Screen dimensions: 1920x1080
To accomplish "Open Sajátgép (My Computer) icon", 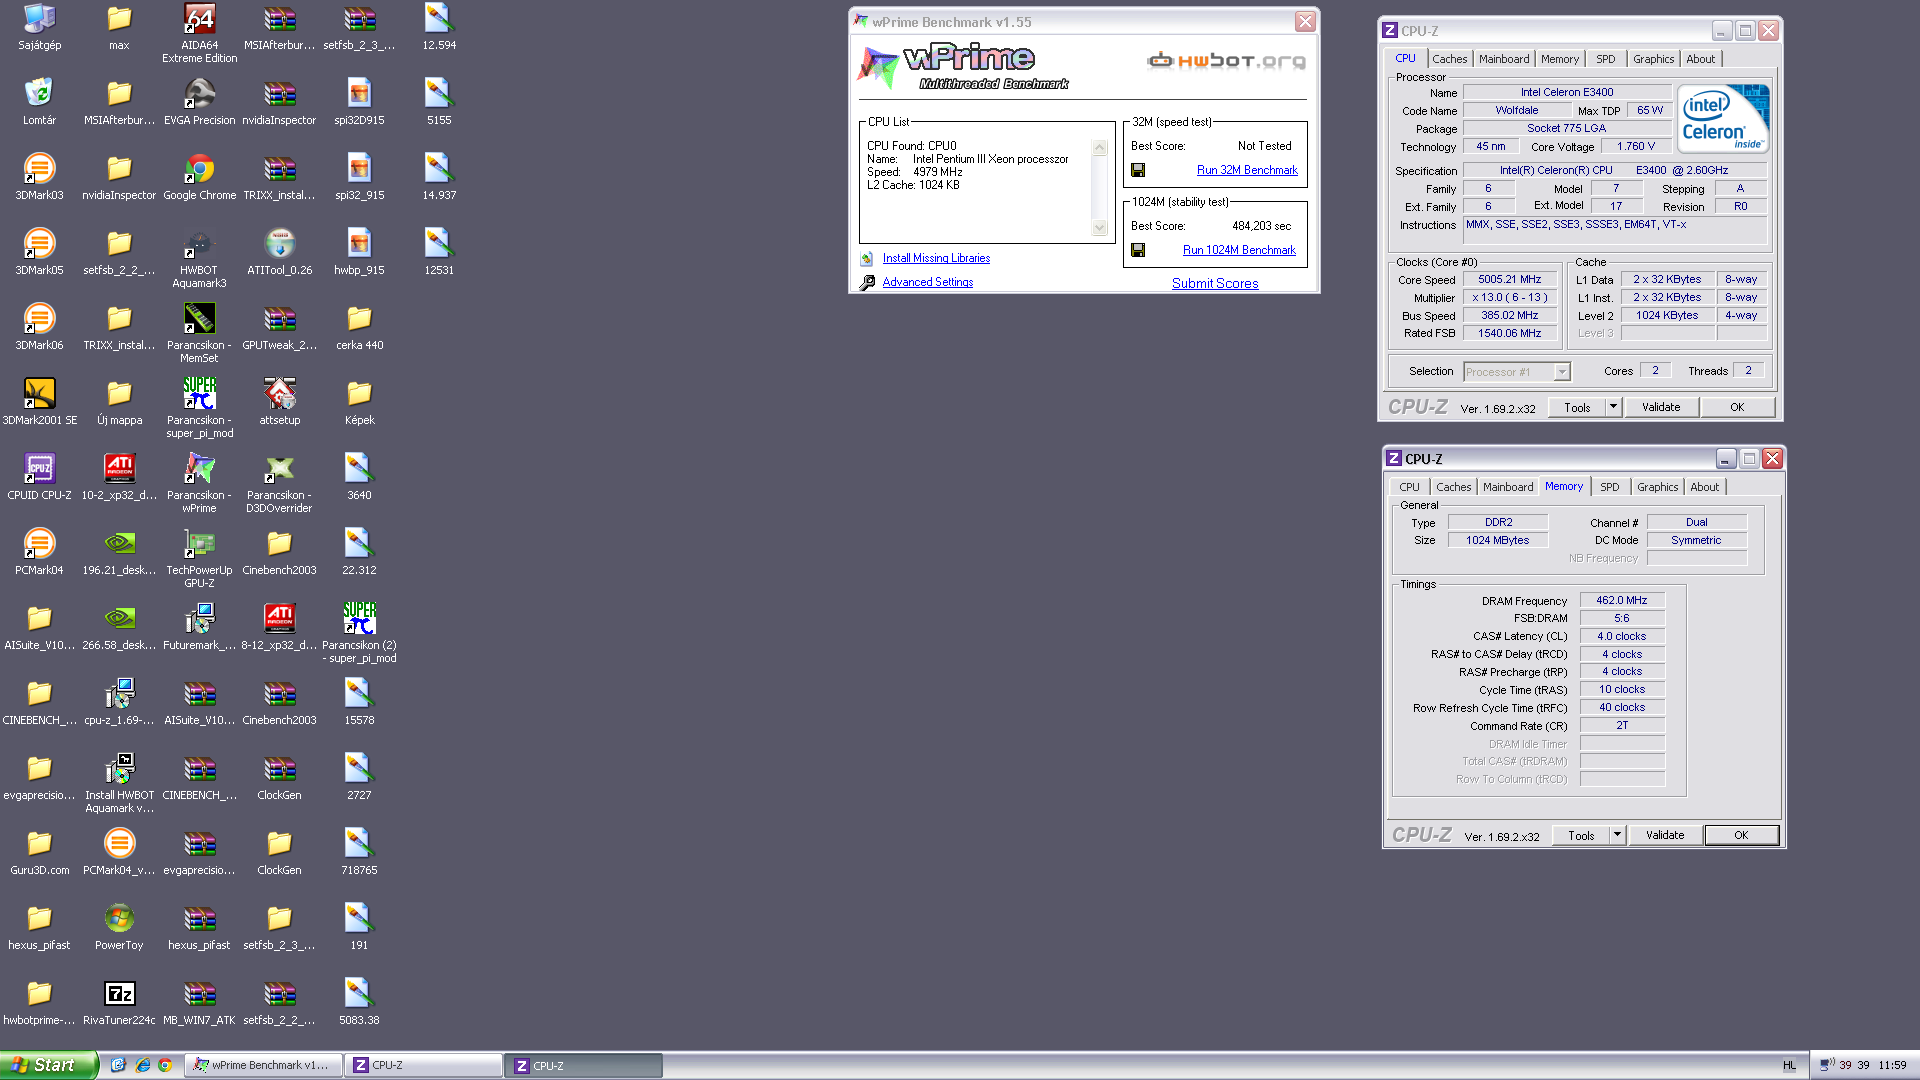I will pyautogui.click(x=39, y=18).
